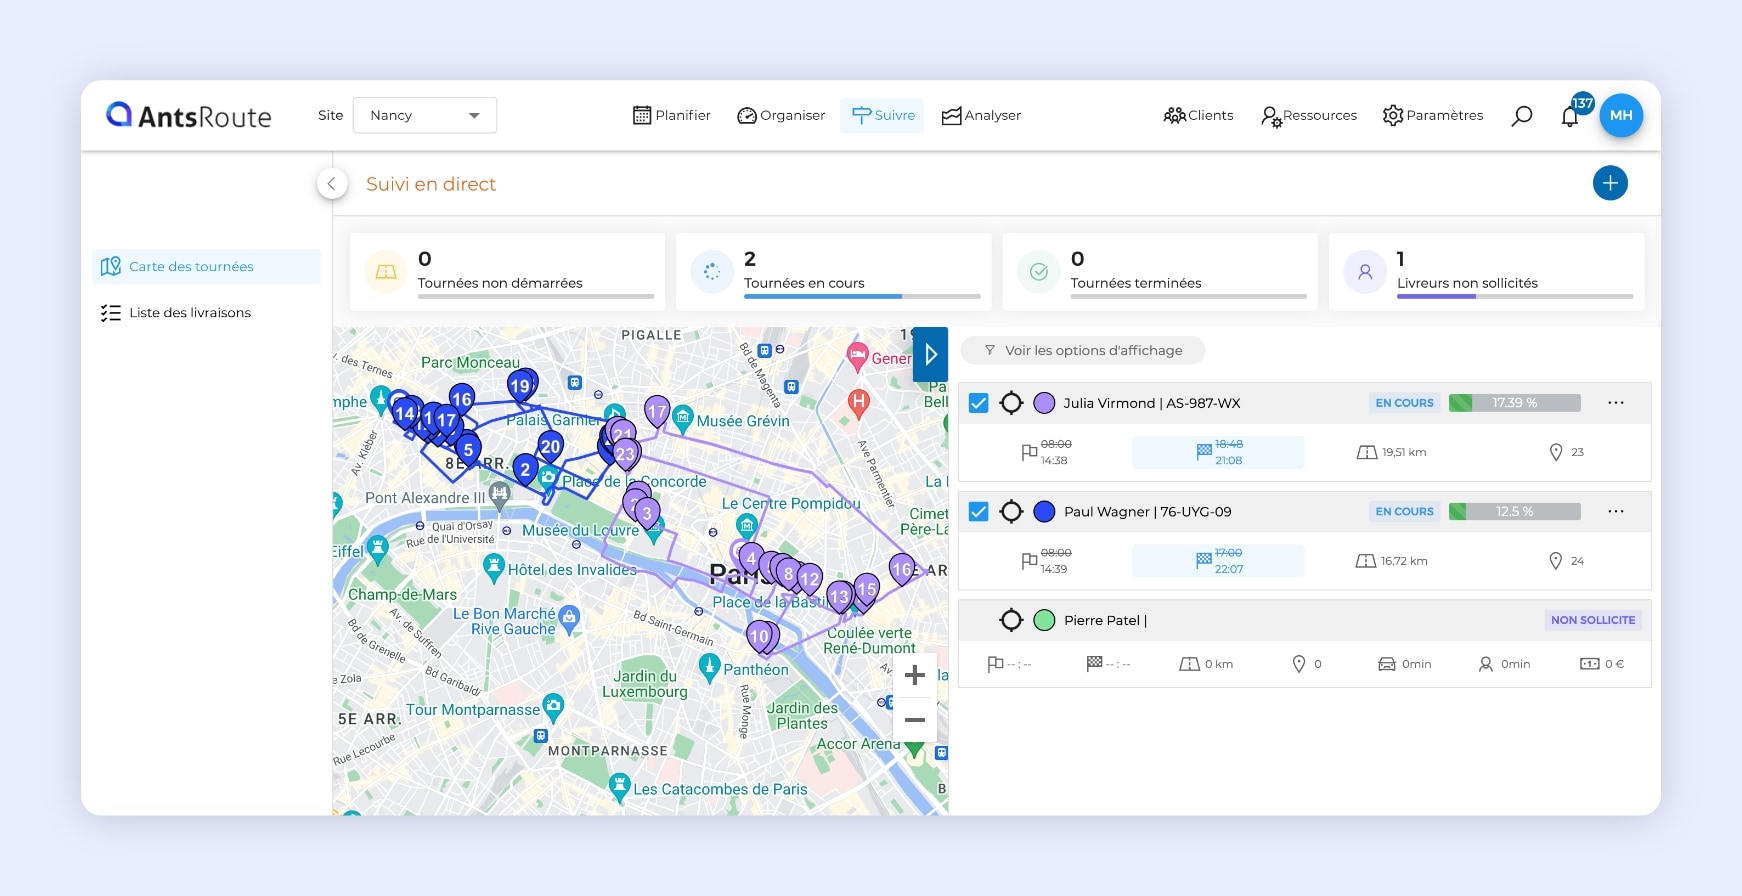Click the Tournées en cours card
The width and height of the screenshot is (1742, 896).
834,272
